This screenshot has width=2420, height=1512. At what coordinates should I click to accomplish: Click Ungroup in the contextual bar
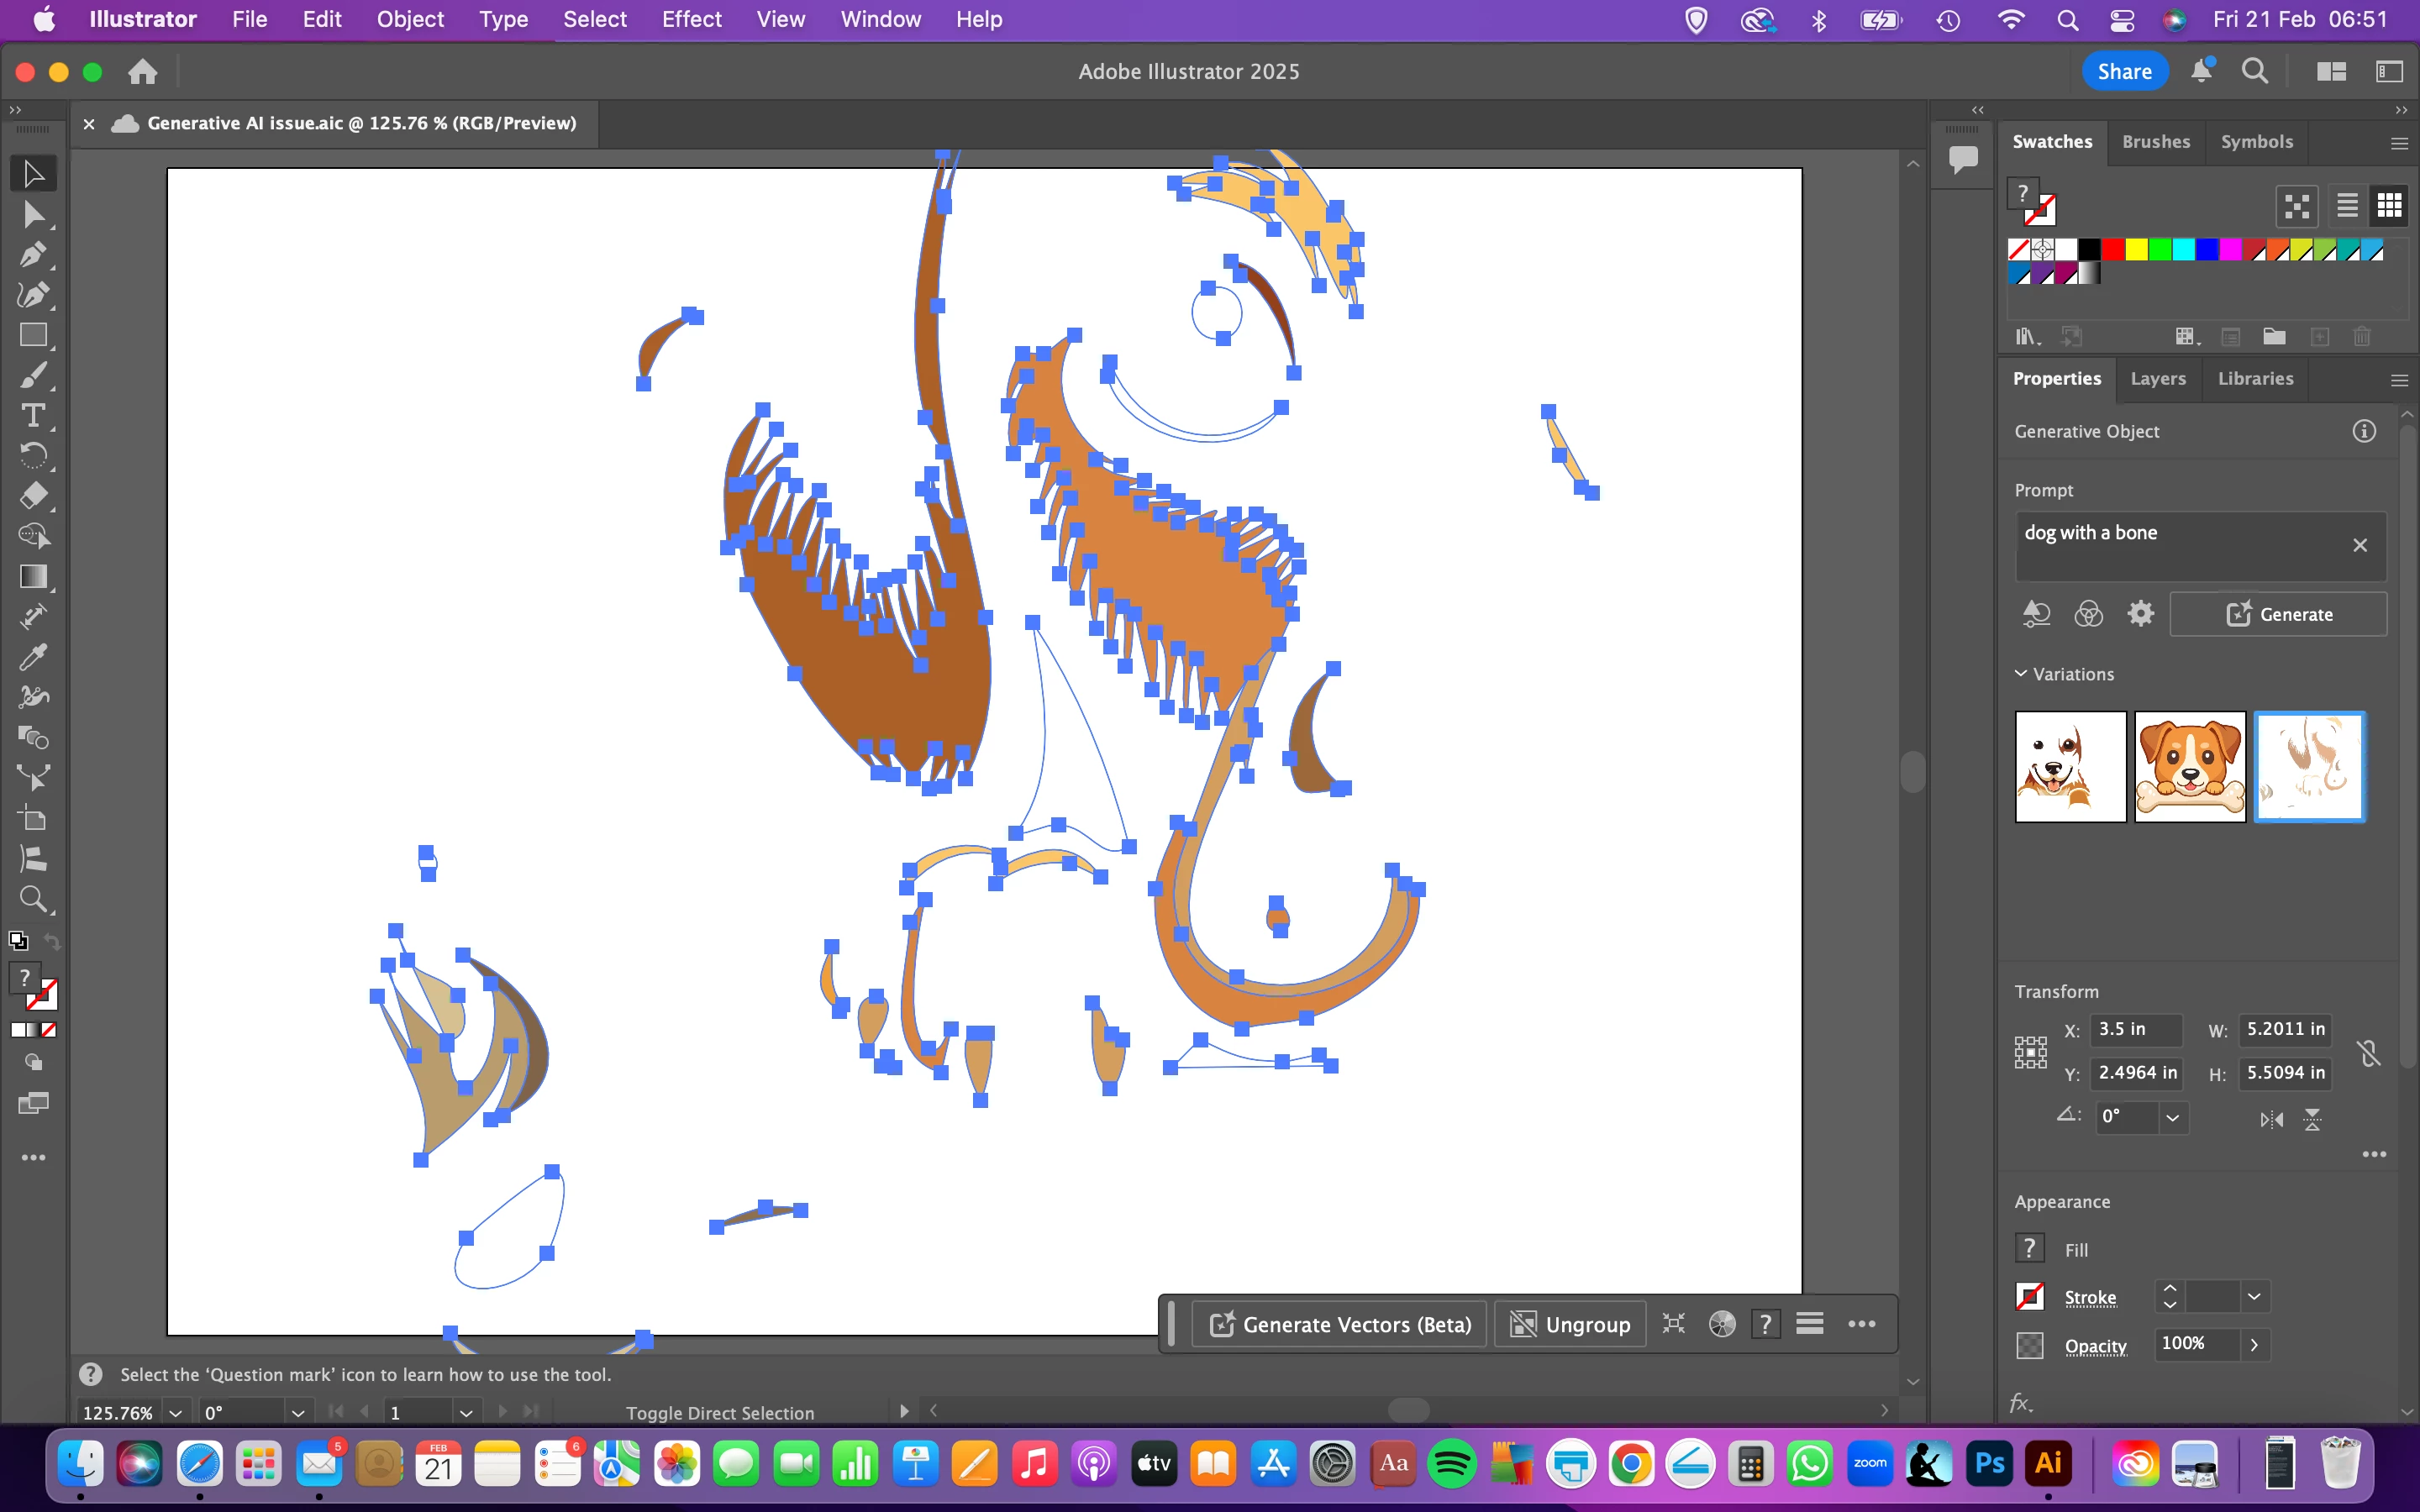(x=1570, y=1324)
